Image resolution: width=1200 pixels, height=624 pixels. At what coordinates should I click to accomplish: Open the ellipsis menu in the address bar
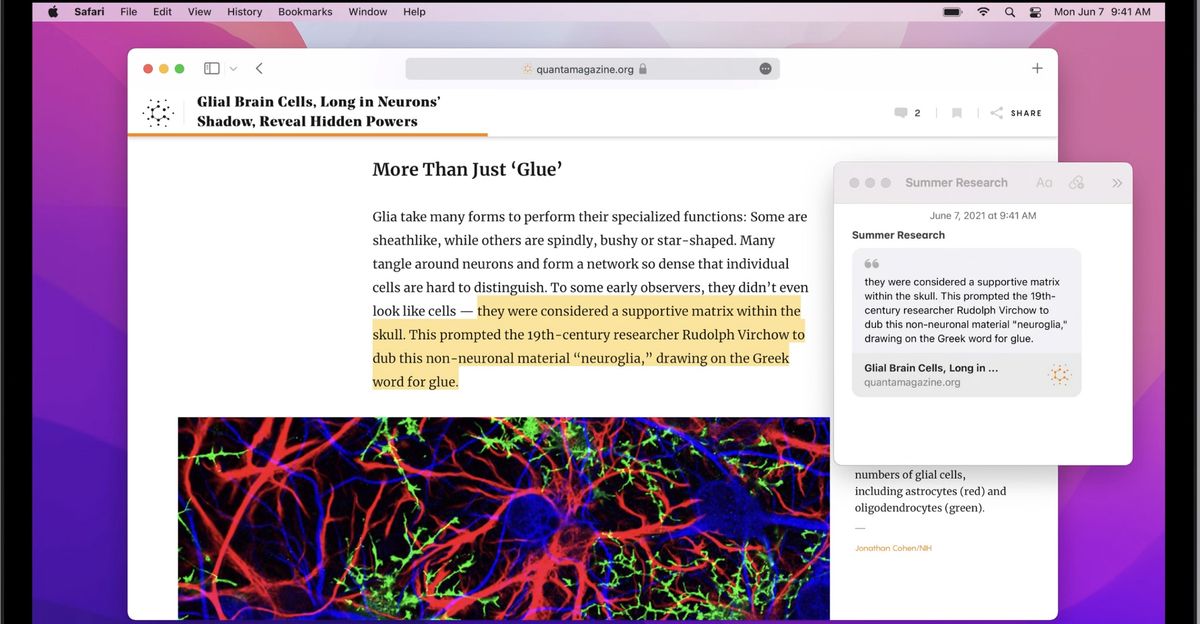pyautogui.click(x=764, y=68)
